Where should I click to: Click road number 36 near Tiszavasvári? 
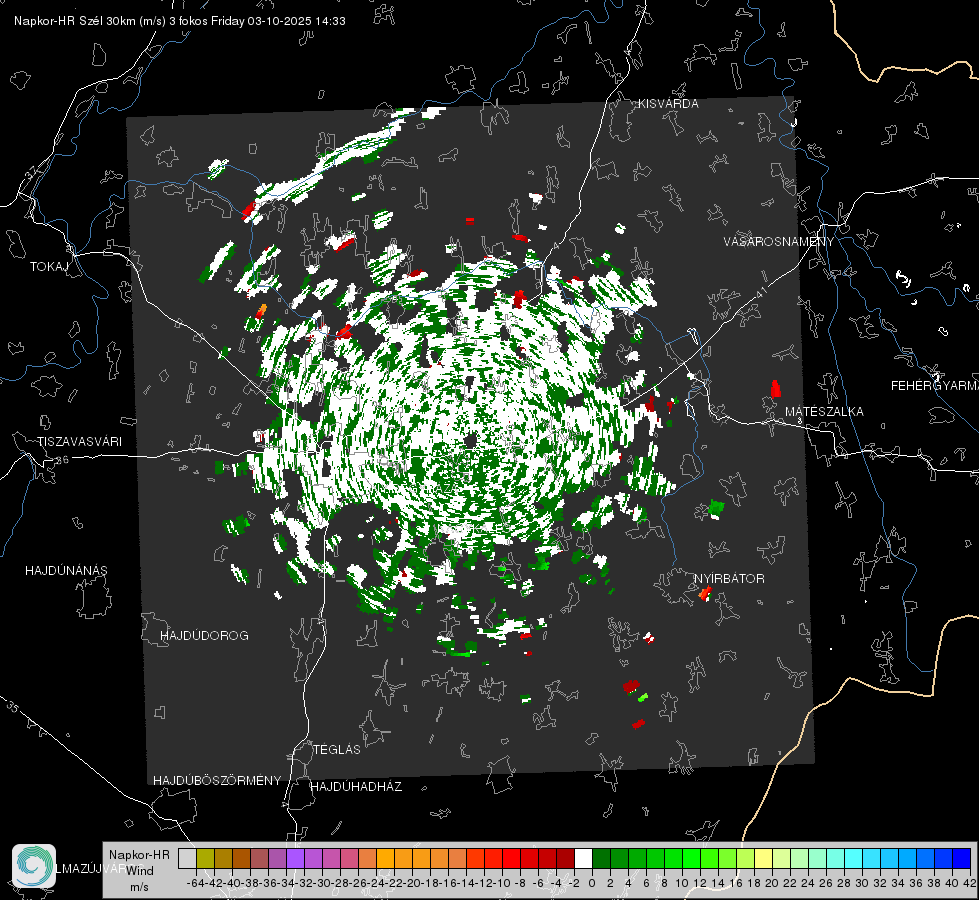click(62, 460)
